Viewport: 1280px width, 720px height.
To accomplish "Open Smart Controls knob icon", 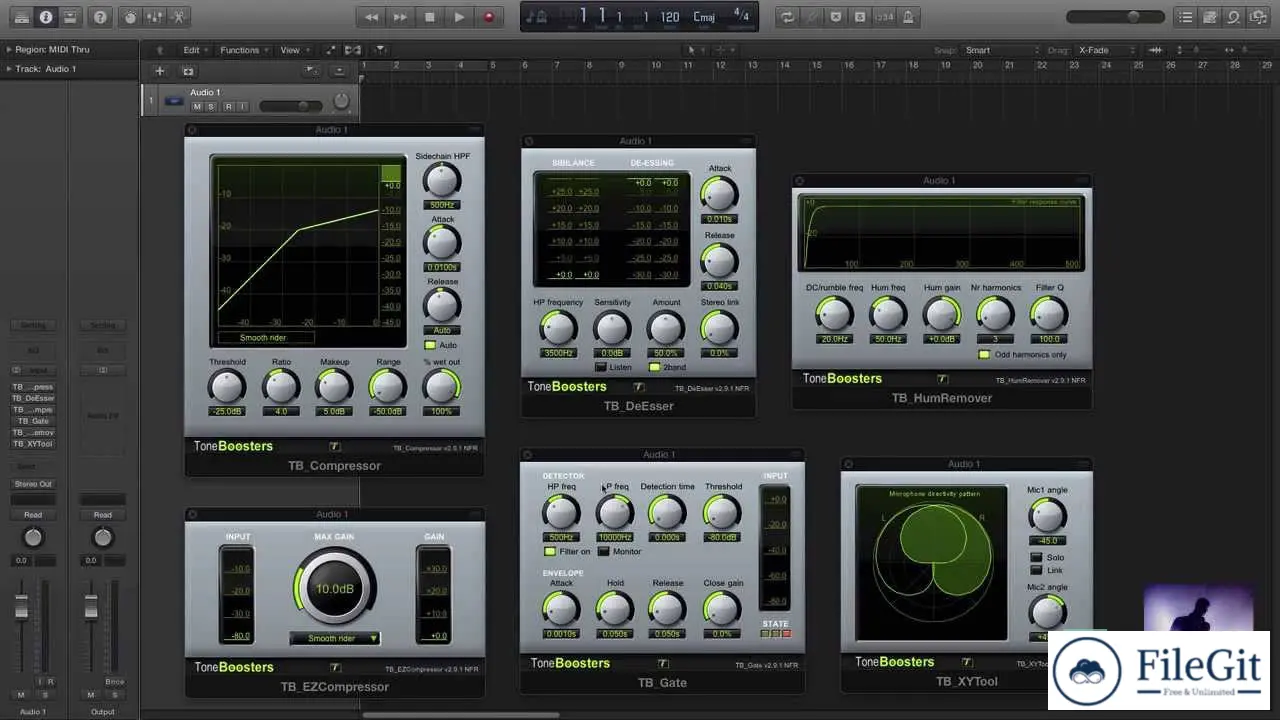I will [x=130, y=17].
